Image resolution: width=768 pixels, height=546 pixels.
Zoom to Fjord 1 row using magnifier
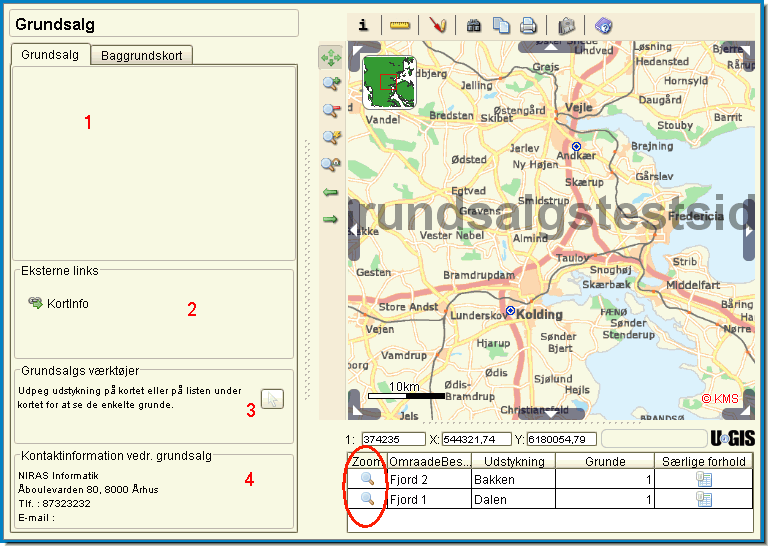(367, 499)
